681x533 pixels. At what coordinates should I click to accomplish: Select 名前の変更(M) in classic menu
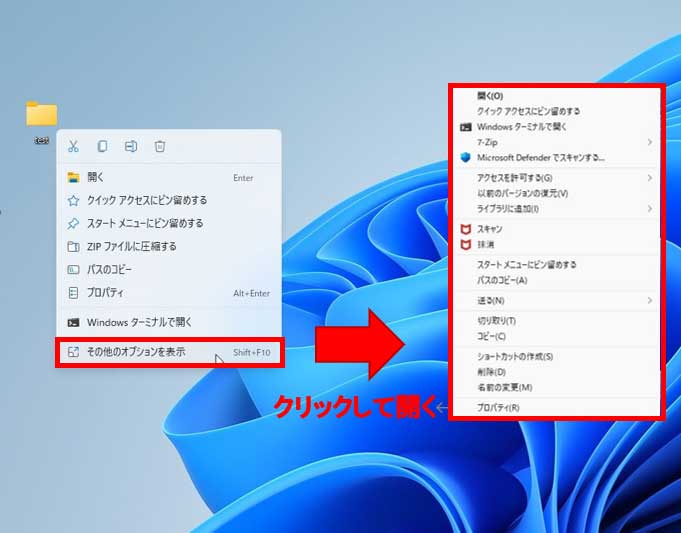[x=505, y=387]
